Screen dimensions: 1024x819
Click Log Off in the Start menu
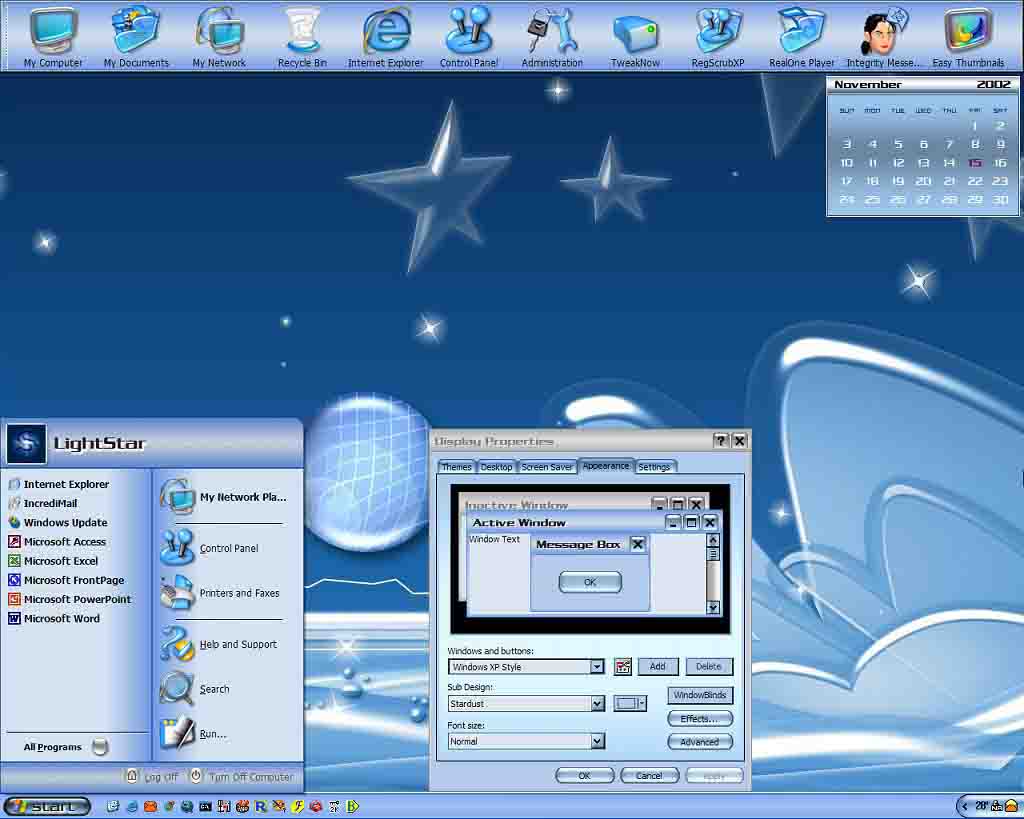[x=152, y=777]
